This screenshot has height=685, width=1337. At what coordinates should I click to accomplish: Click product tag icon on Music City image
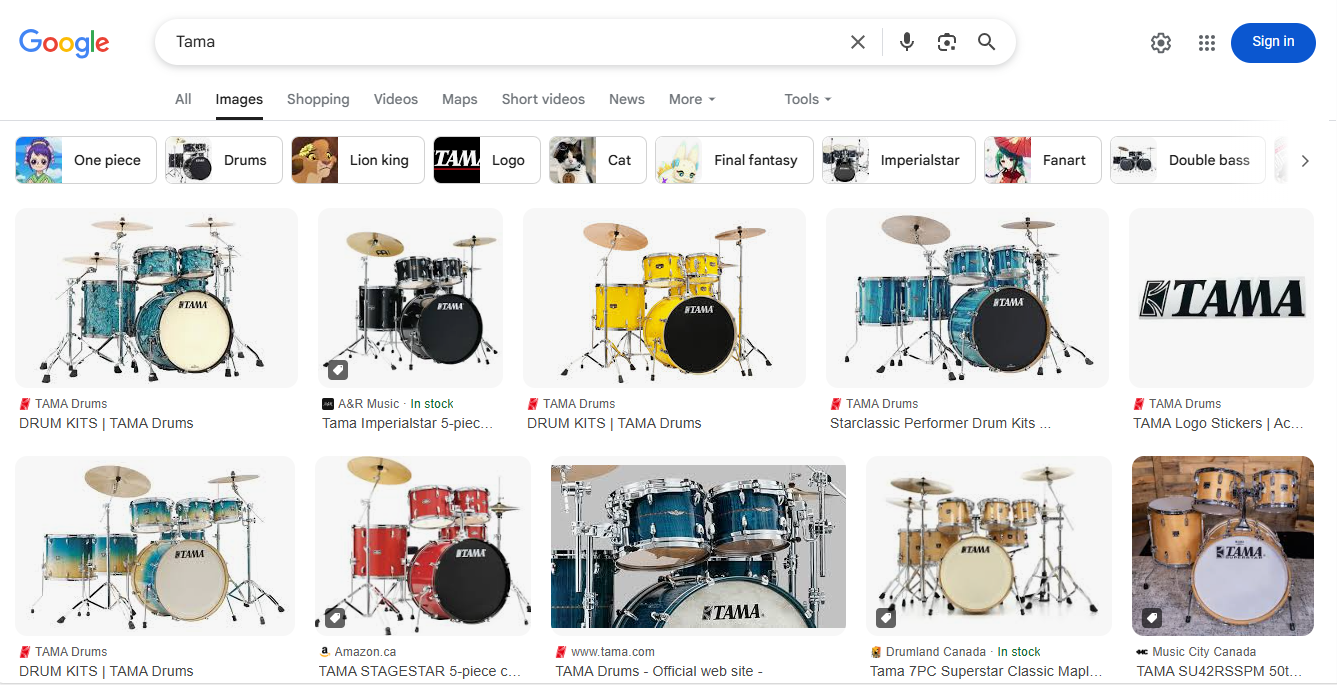click(x=1151, y=618)
